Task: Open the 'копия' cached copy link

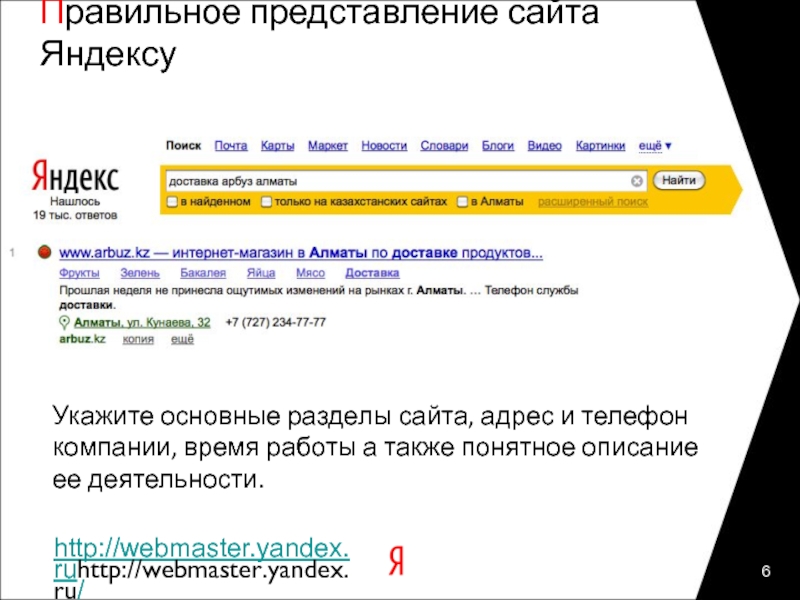Action: [138, 339]
